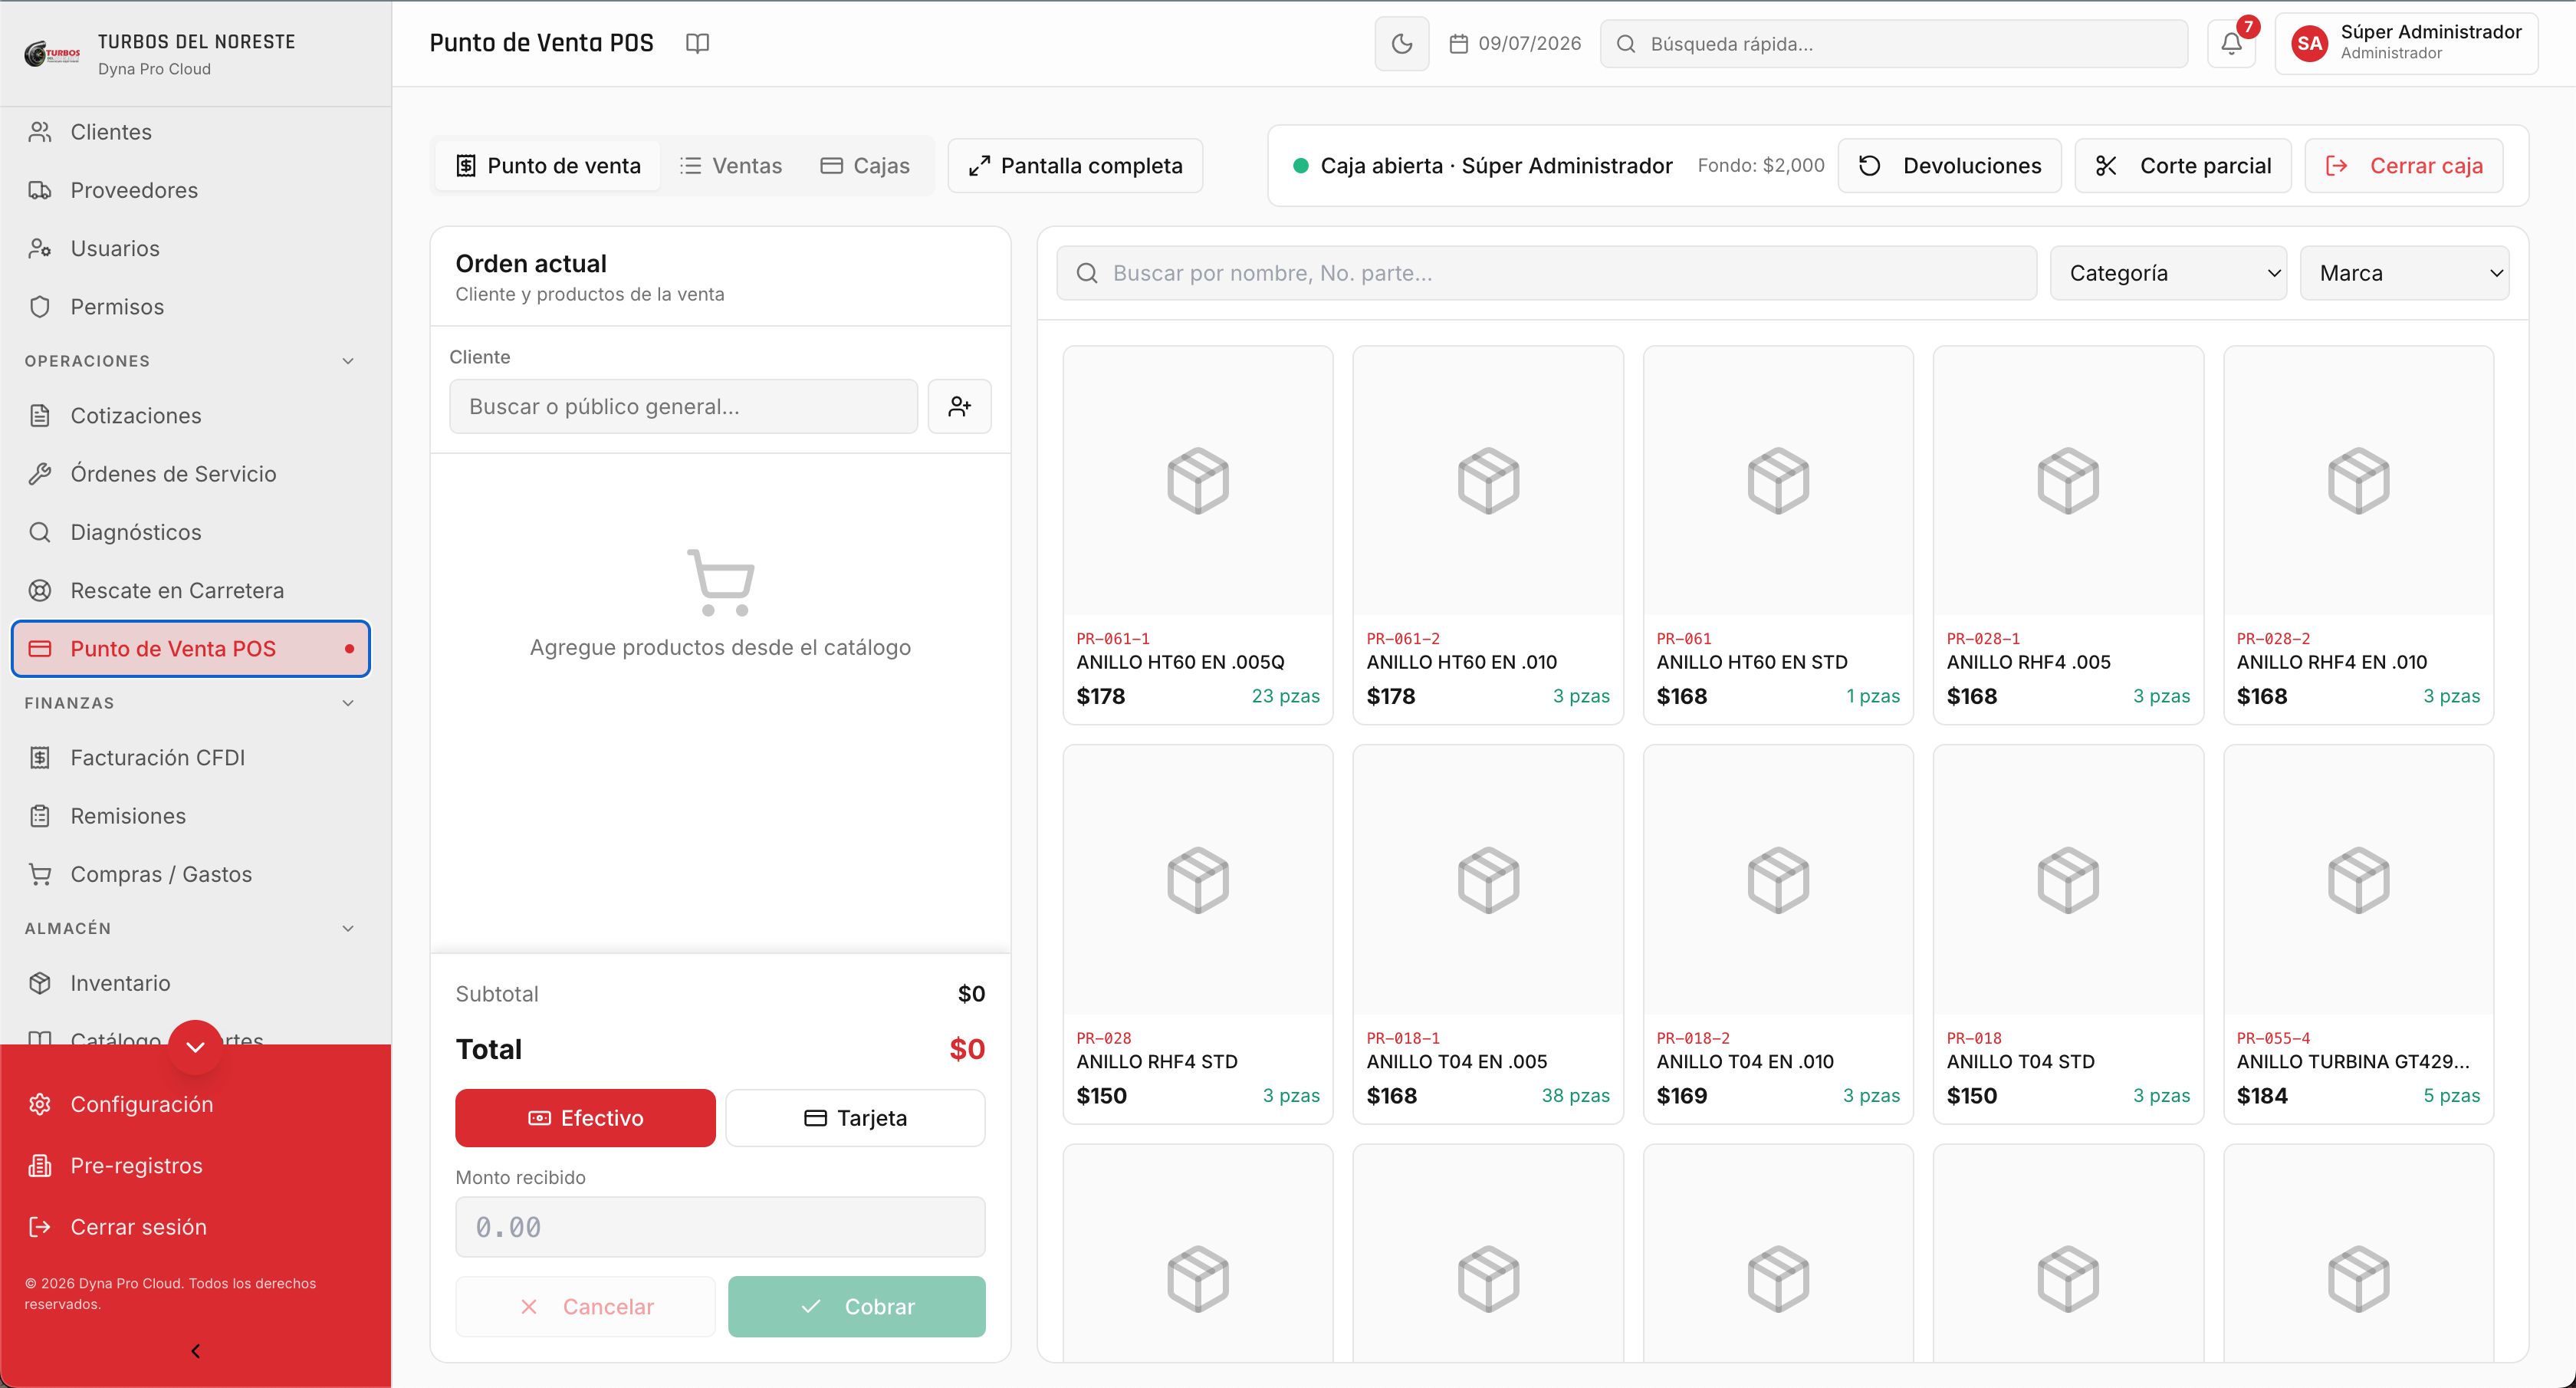Click the add new client icon button

[959, 406]
